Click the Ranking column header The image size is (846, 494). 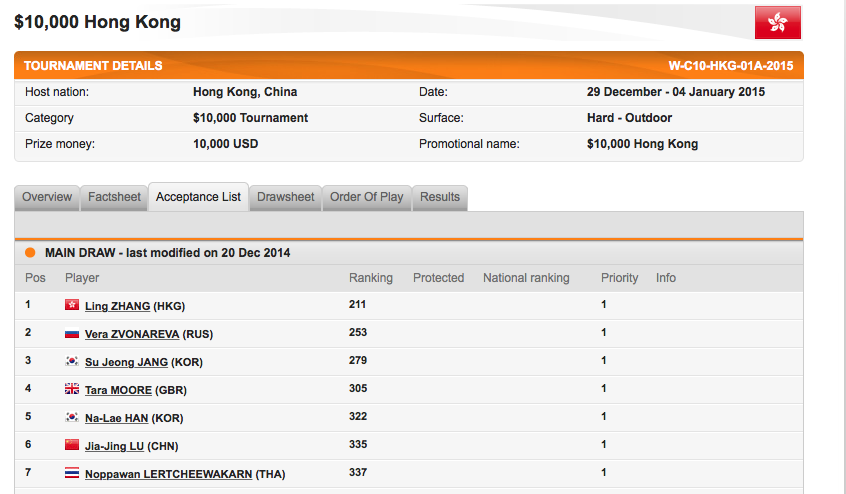(x=370, y=278)
